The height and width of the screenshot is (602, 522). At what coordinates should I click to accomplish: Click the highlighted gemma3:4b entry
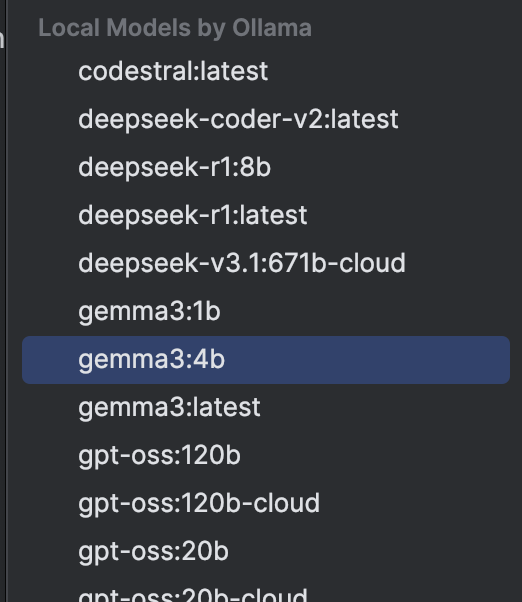pos(266,360)
